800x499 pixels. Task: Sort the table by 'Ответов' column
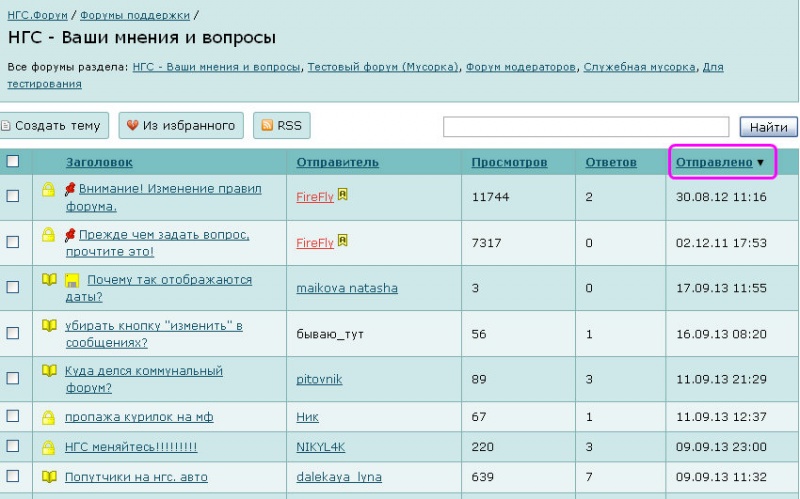coord(611,162)
